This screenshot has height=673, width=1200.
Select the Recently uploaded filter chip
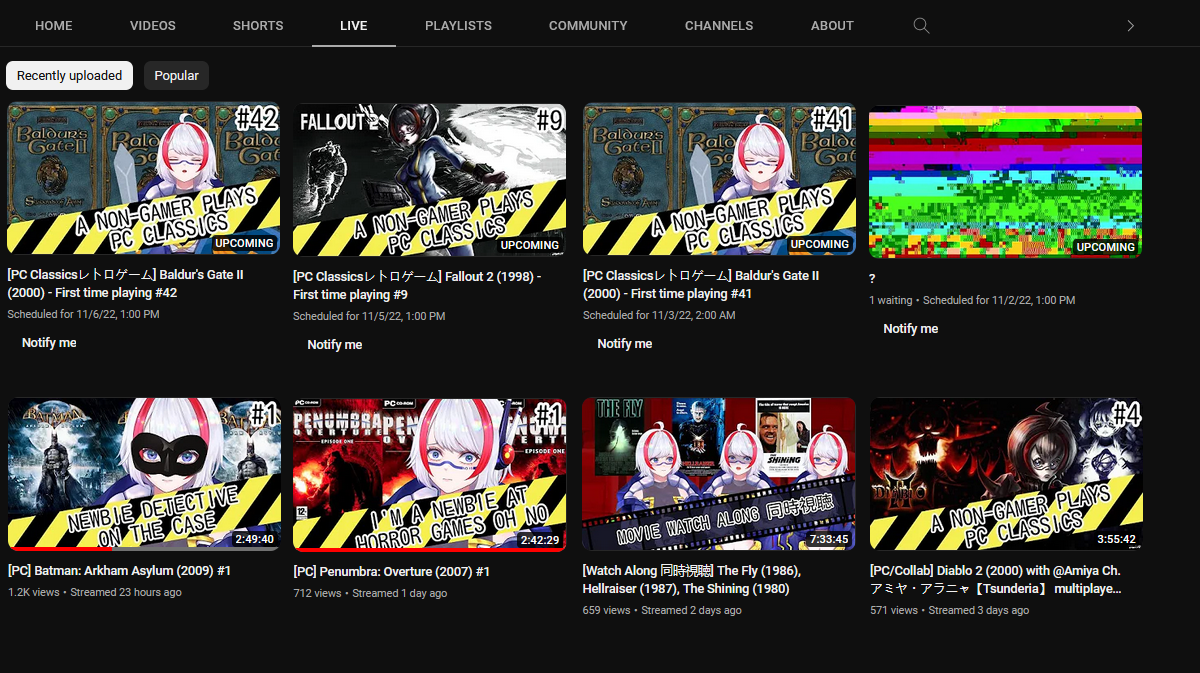pyautogui.click(x=69, y=75)
